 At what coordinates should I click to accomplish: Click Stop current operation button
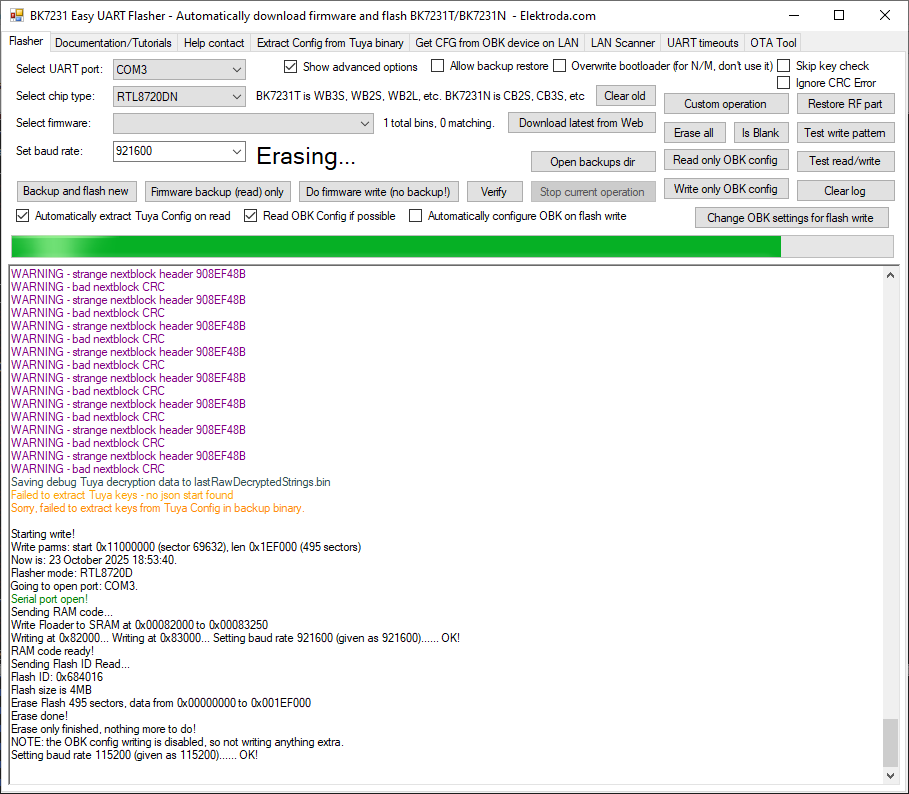[x=592, y=192]
